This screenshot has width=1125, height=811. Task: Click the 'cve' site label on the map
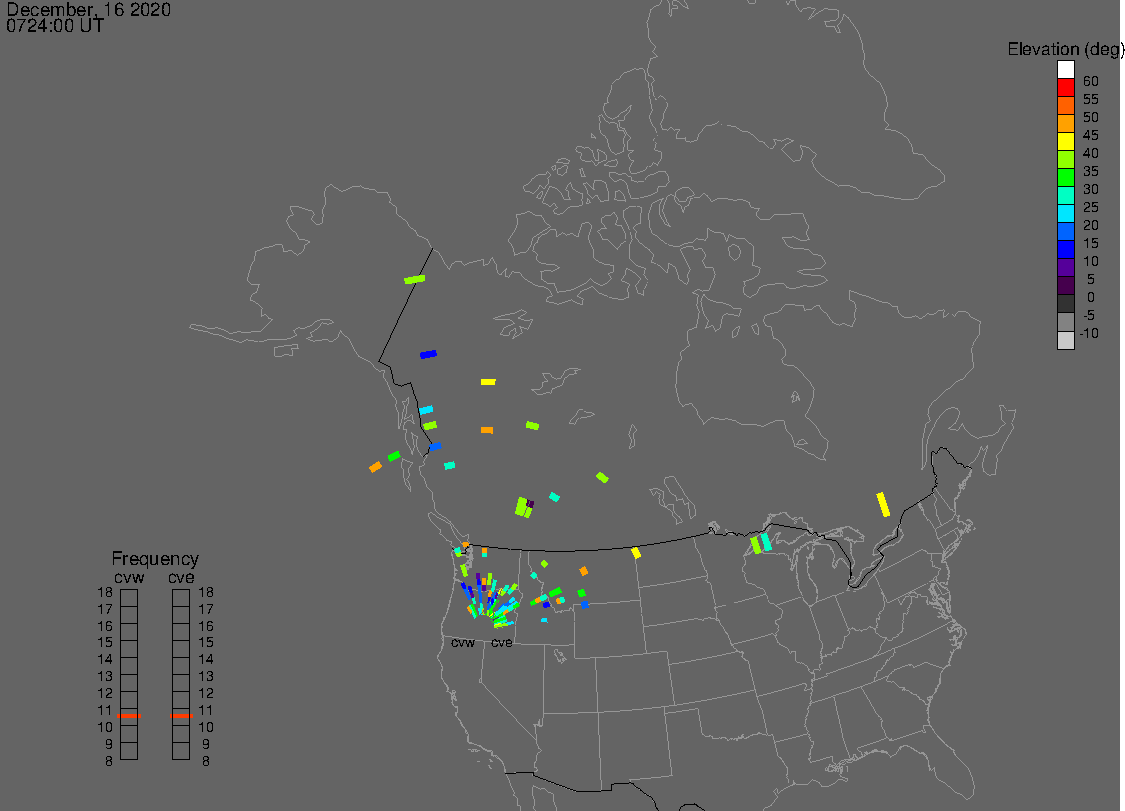pos(502,642)
